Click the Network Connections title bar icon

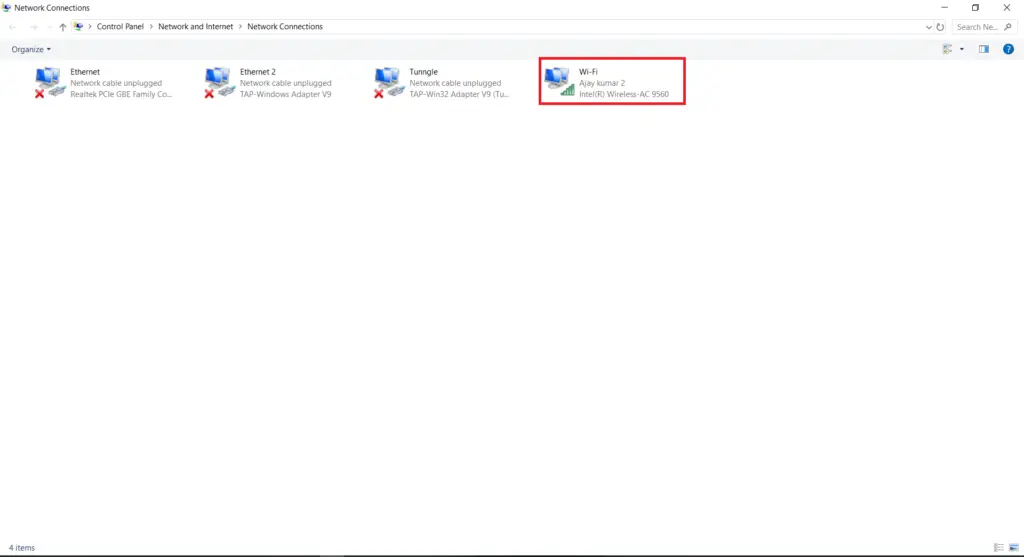7,8
